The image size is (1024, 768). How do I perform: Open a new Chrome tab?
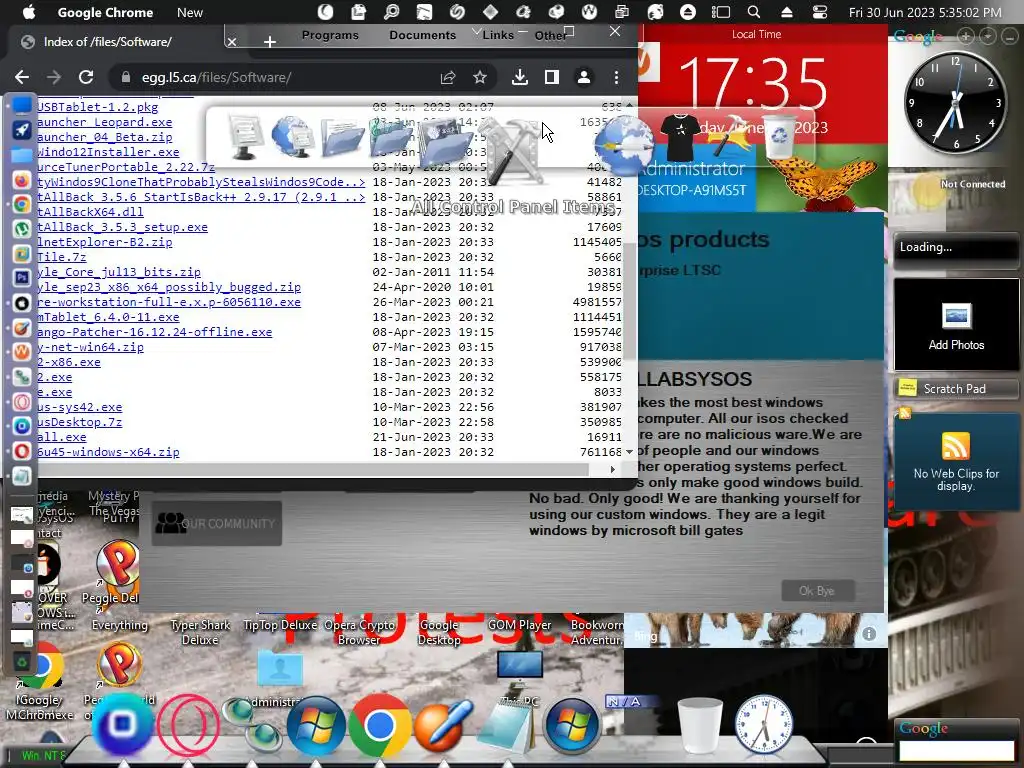point(270,42)
